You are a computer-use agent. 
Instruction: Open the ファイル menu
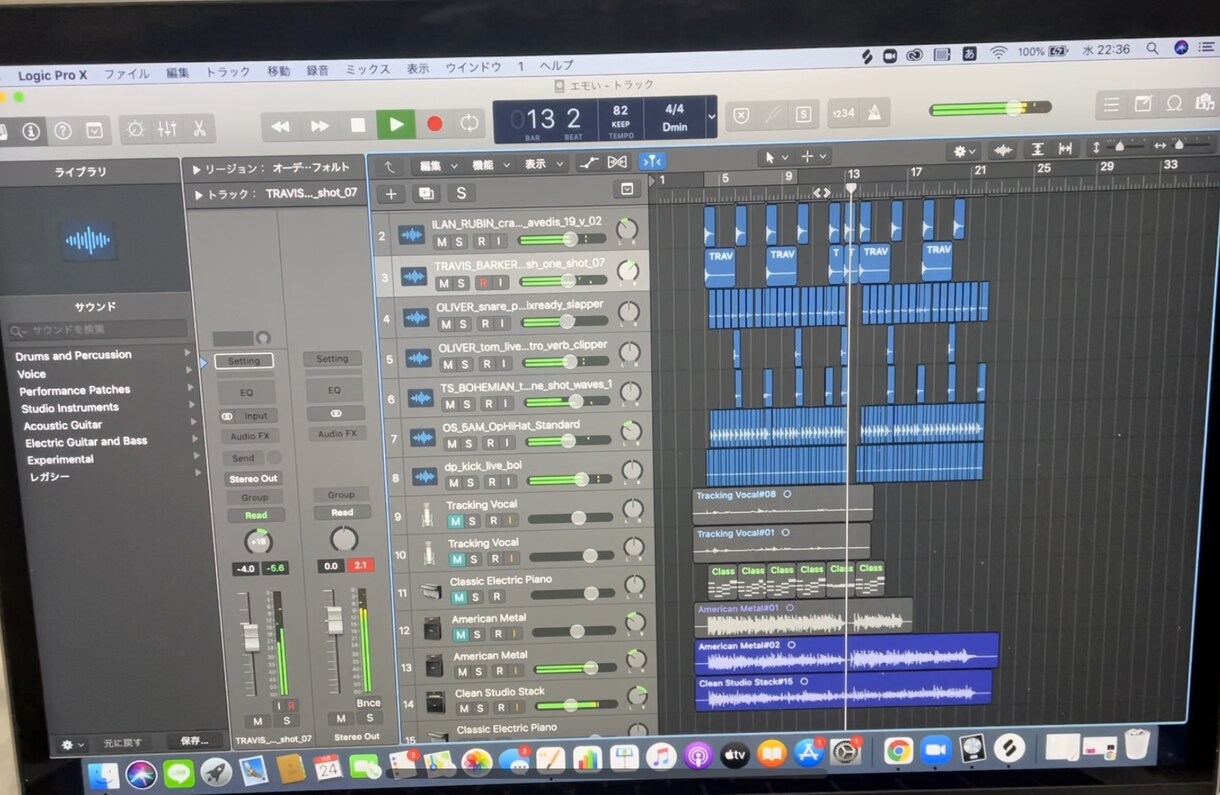tap(127, 73)
